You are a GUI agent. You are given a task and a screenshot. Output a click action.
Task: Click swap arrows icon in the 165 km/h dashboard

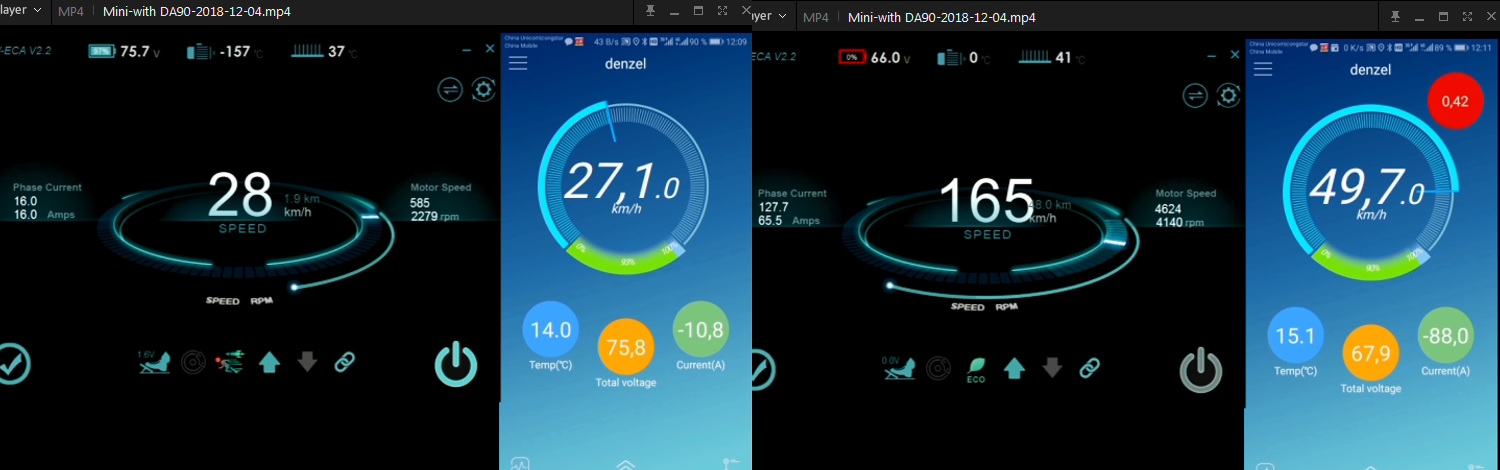pos(1195,95)
